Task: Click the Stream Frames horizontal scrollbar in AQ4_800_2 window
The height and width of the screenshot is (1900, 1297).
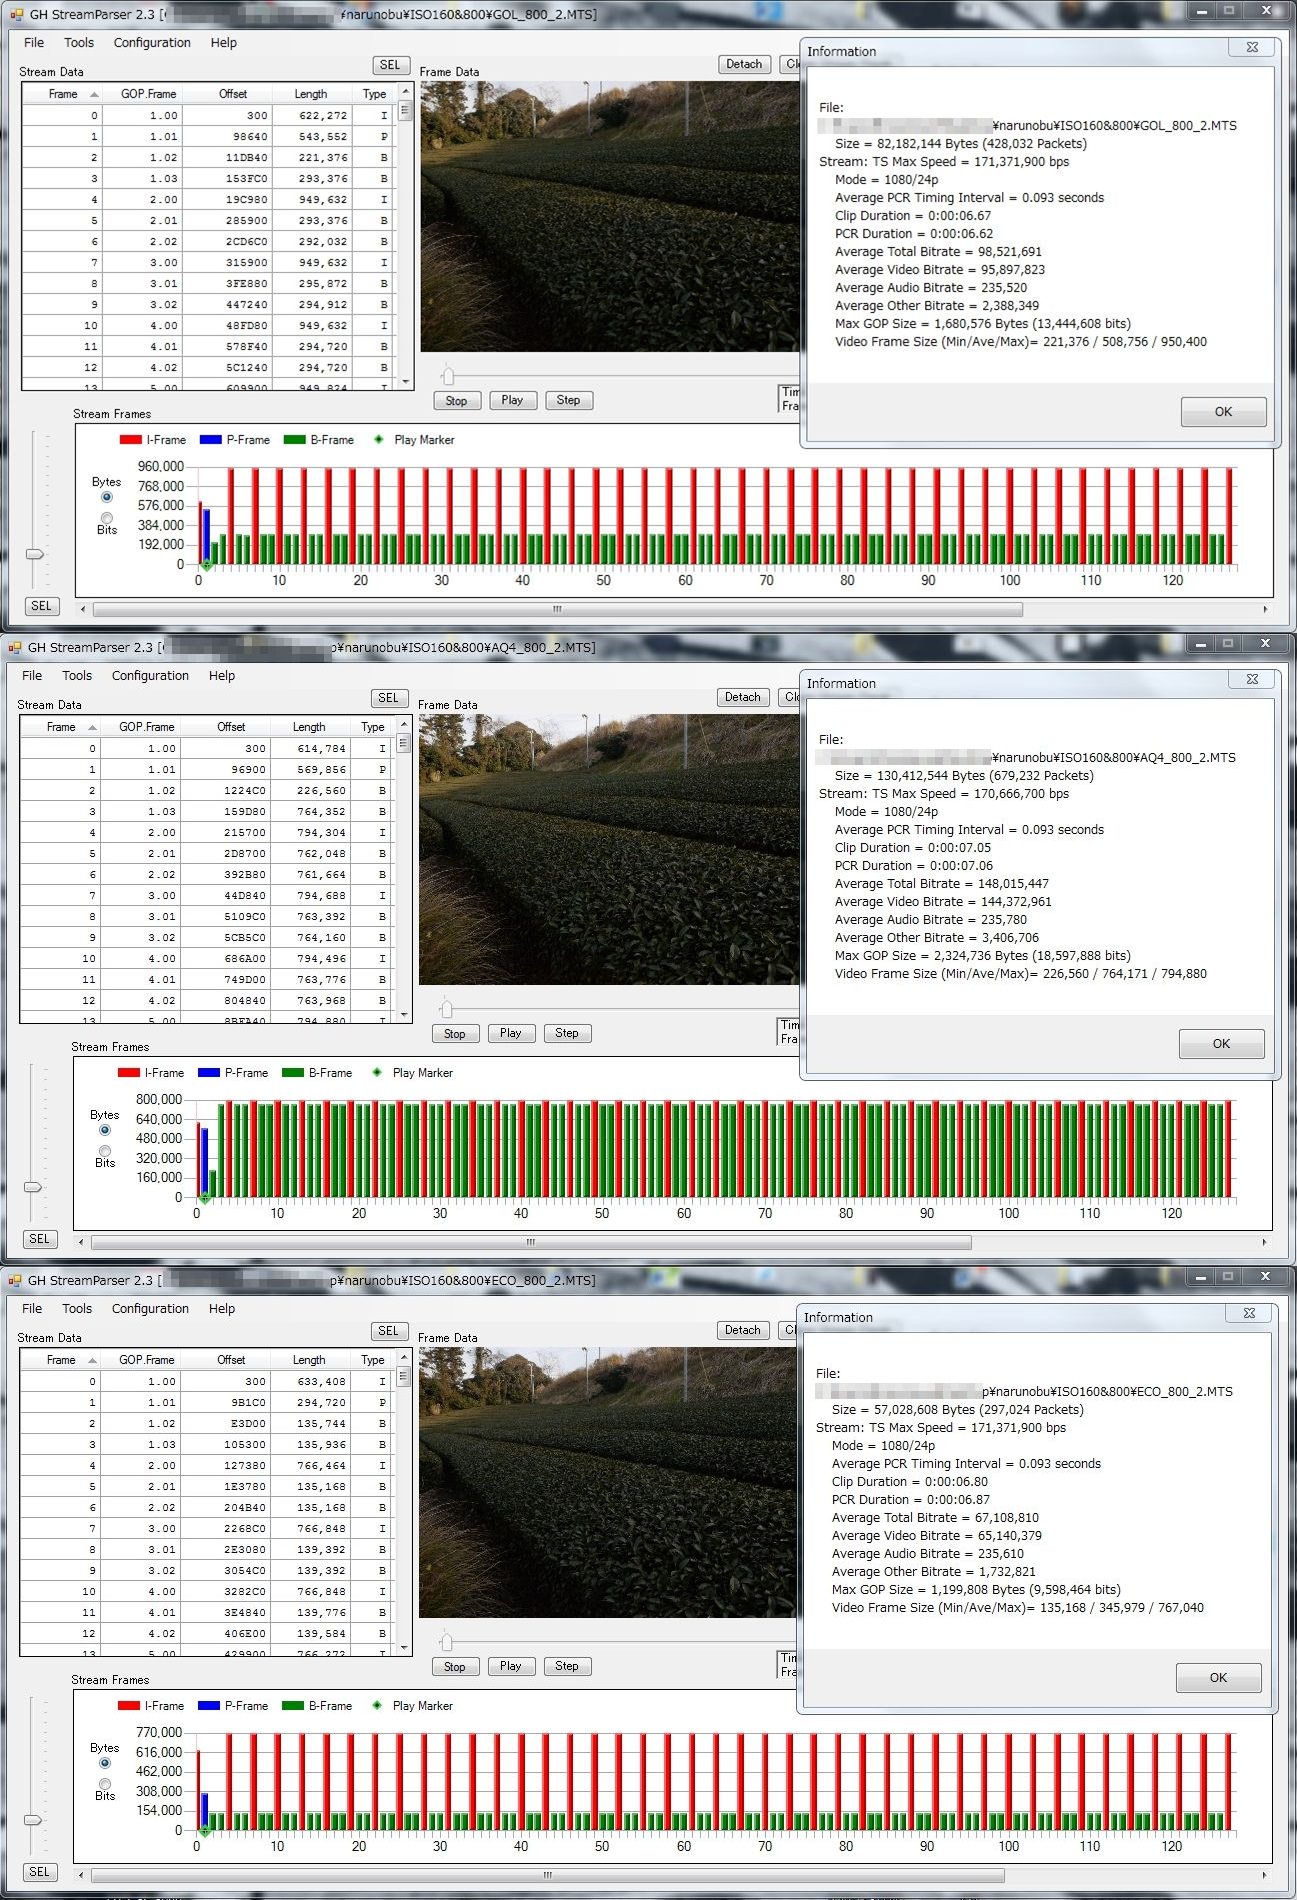Action: click(531, 1242)
